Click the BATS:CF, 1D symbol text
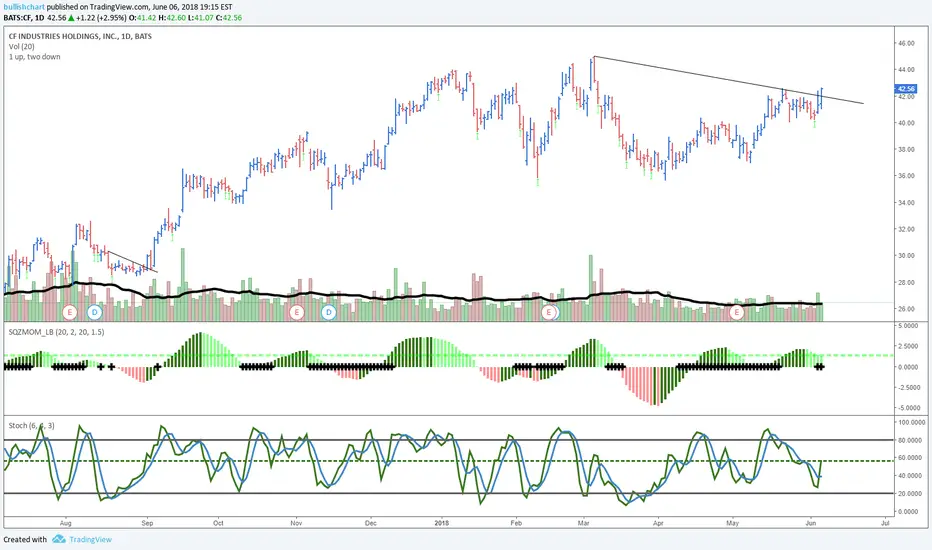 pos(23,18)
